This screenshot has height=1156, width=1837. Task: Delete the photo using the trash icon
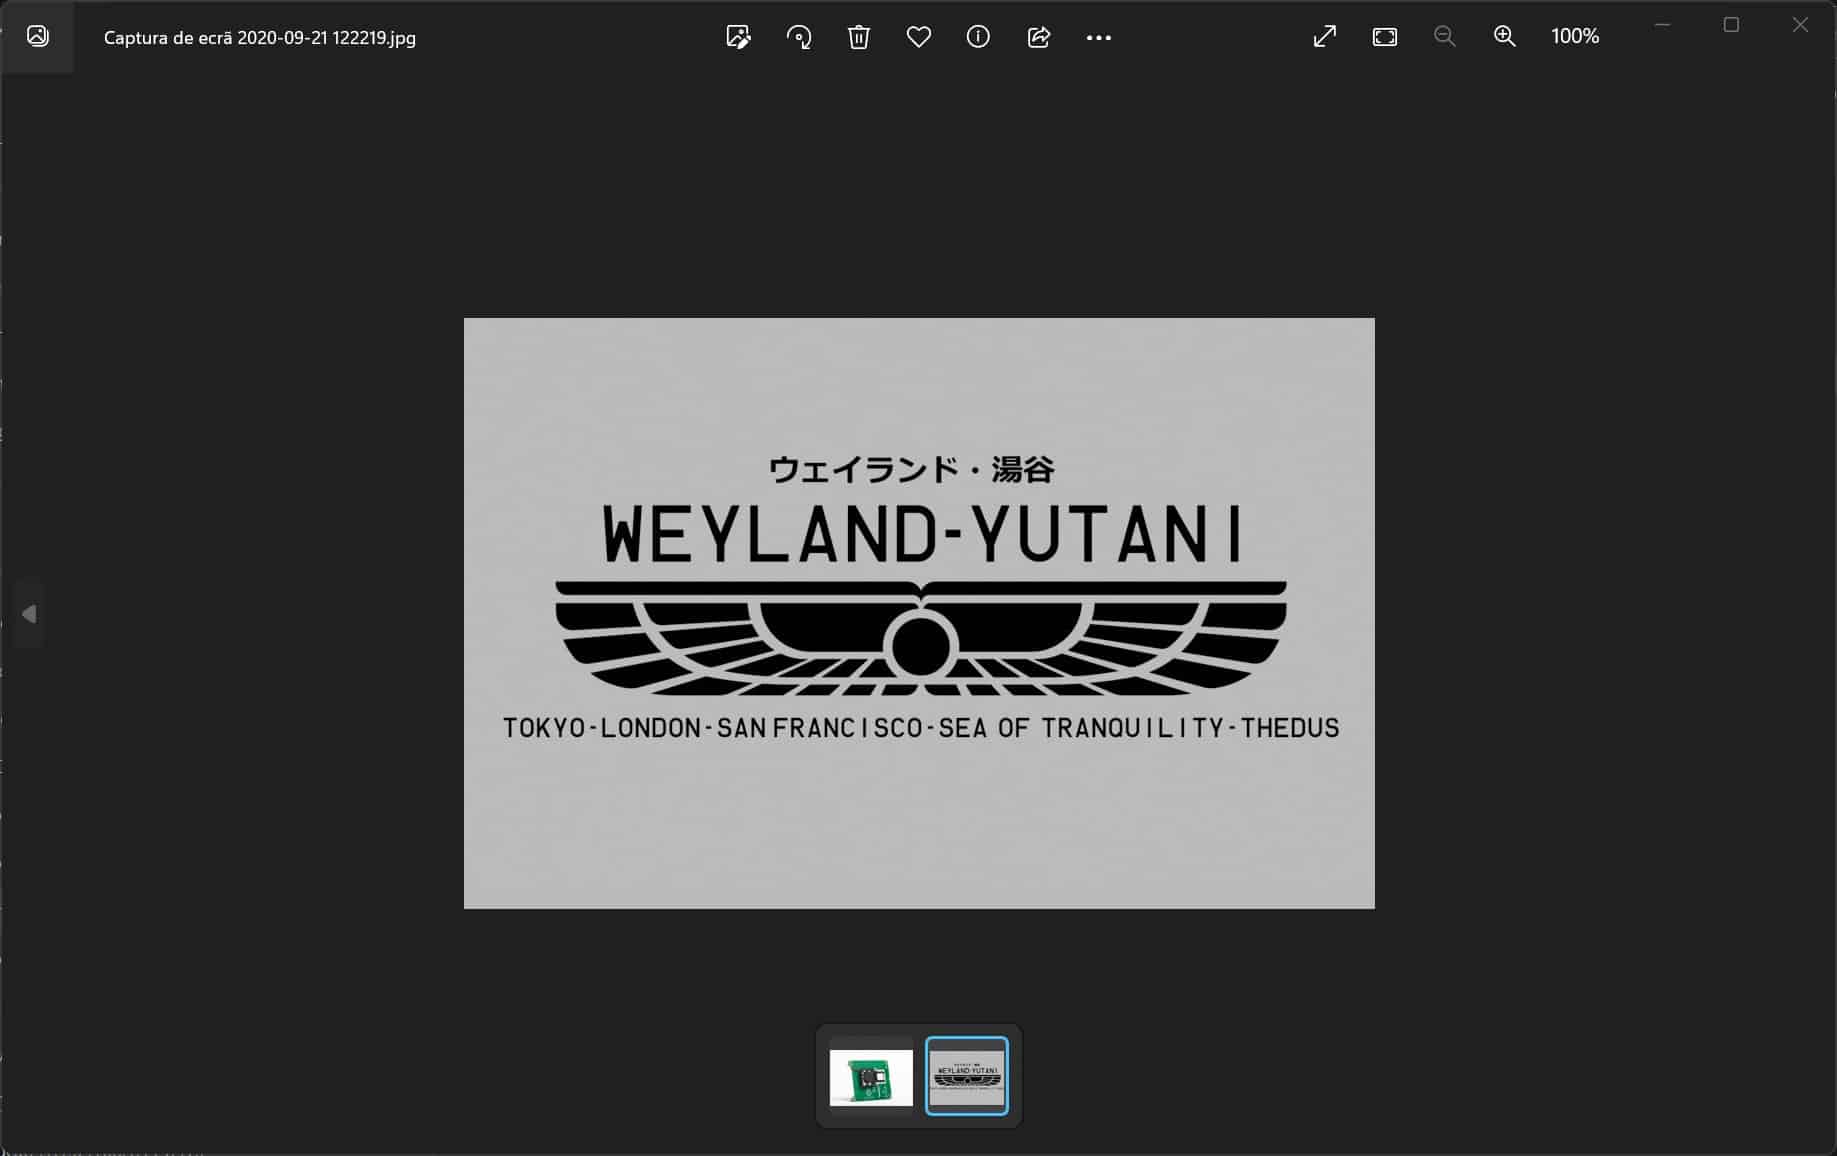[858, 37]
